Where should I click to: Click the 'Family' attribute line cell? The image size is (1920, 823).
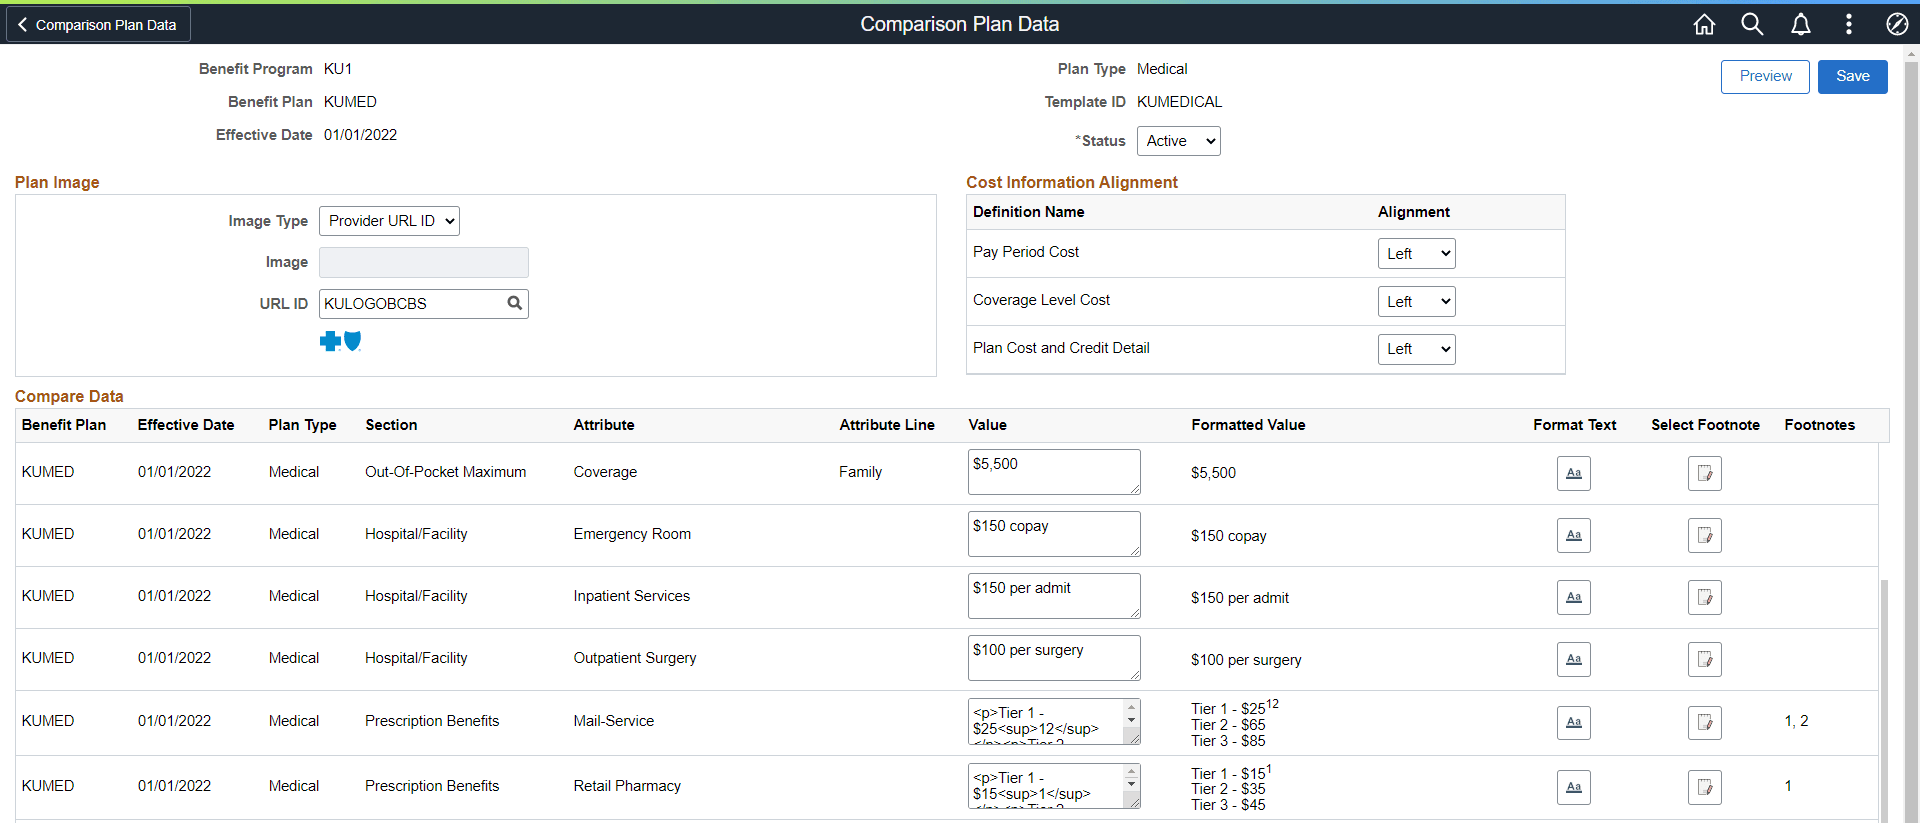point(860,472)
